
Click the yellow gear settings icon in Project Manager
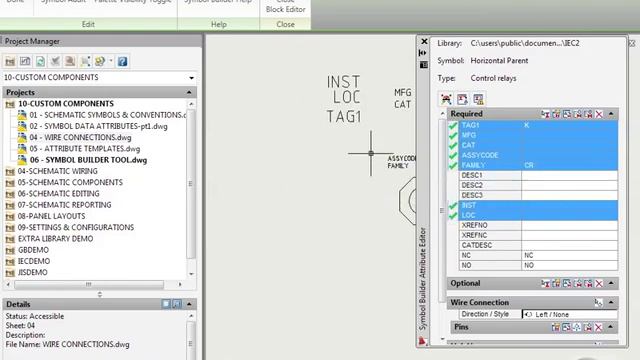click(100, 62)
